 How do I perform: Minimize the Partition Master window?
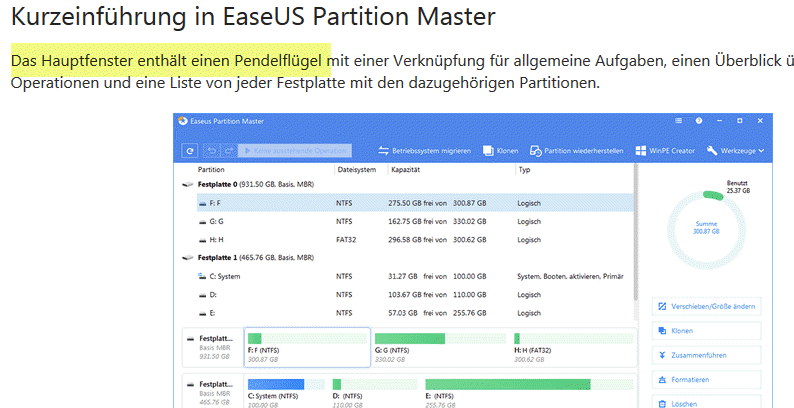click(x=720, y=121)
